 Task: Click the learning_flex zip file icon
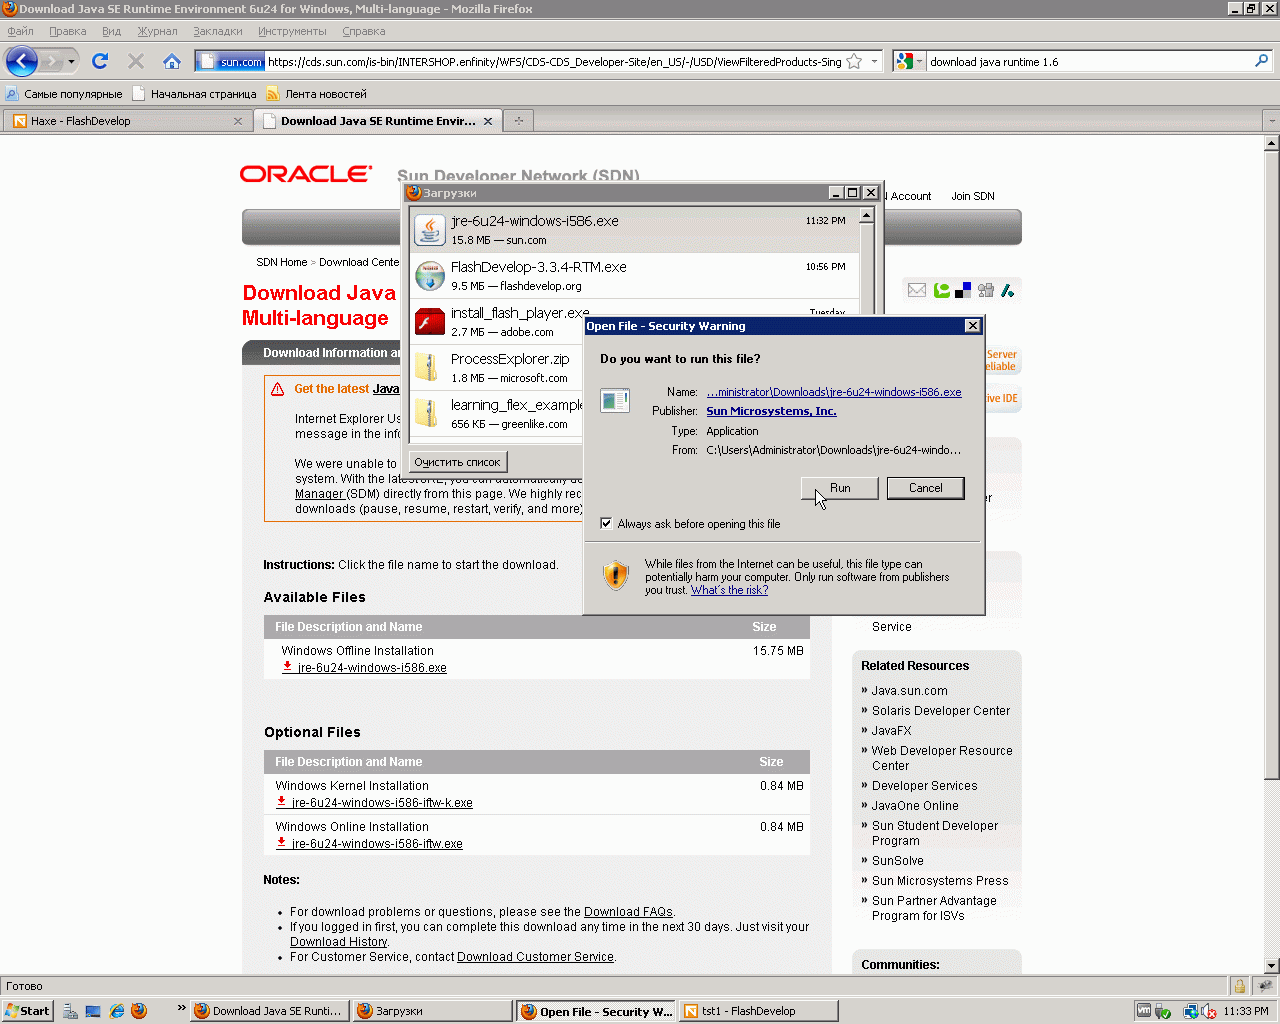pyautogui.click(x=429, y=414)
